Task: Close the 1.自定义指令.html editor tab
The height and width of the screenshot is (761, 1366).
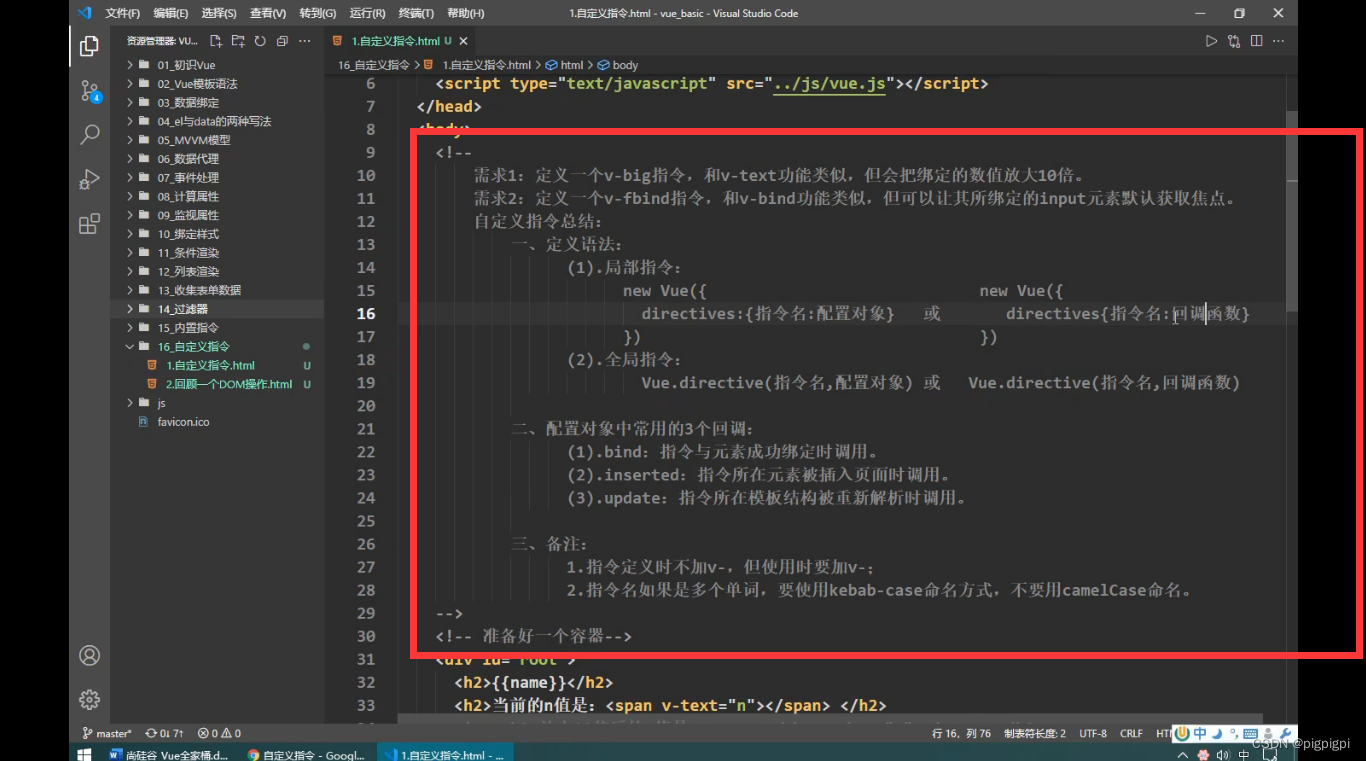Action: tap(464, 41)
